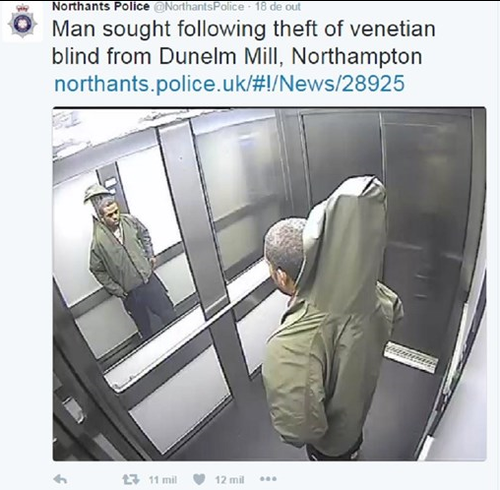Image resolution: width=500 pixels, height=490 pixels.
Task: Follow the northants.police.uk/#!/News/28925 link
Action: 229,83
